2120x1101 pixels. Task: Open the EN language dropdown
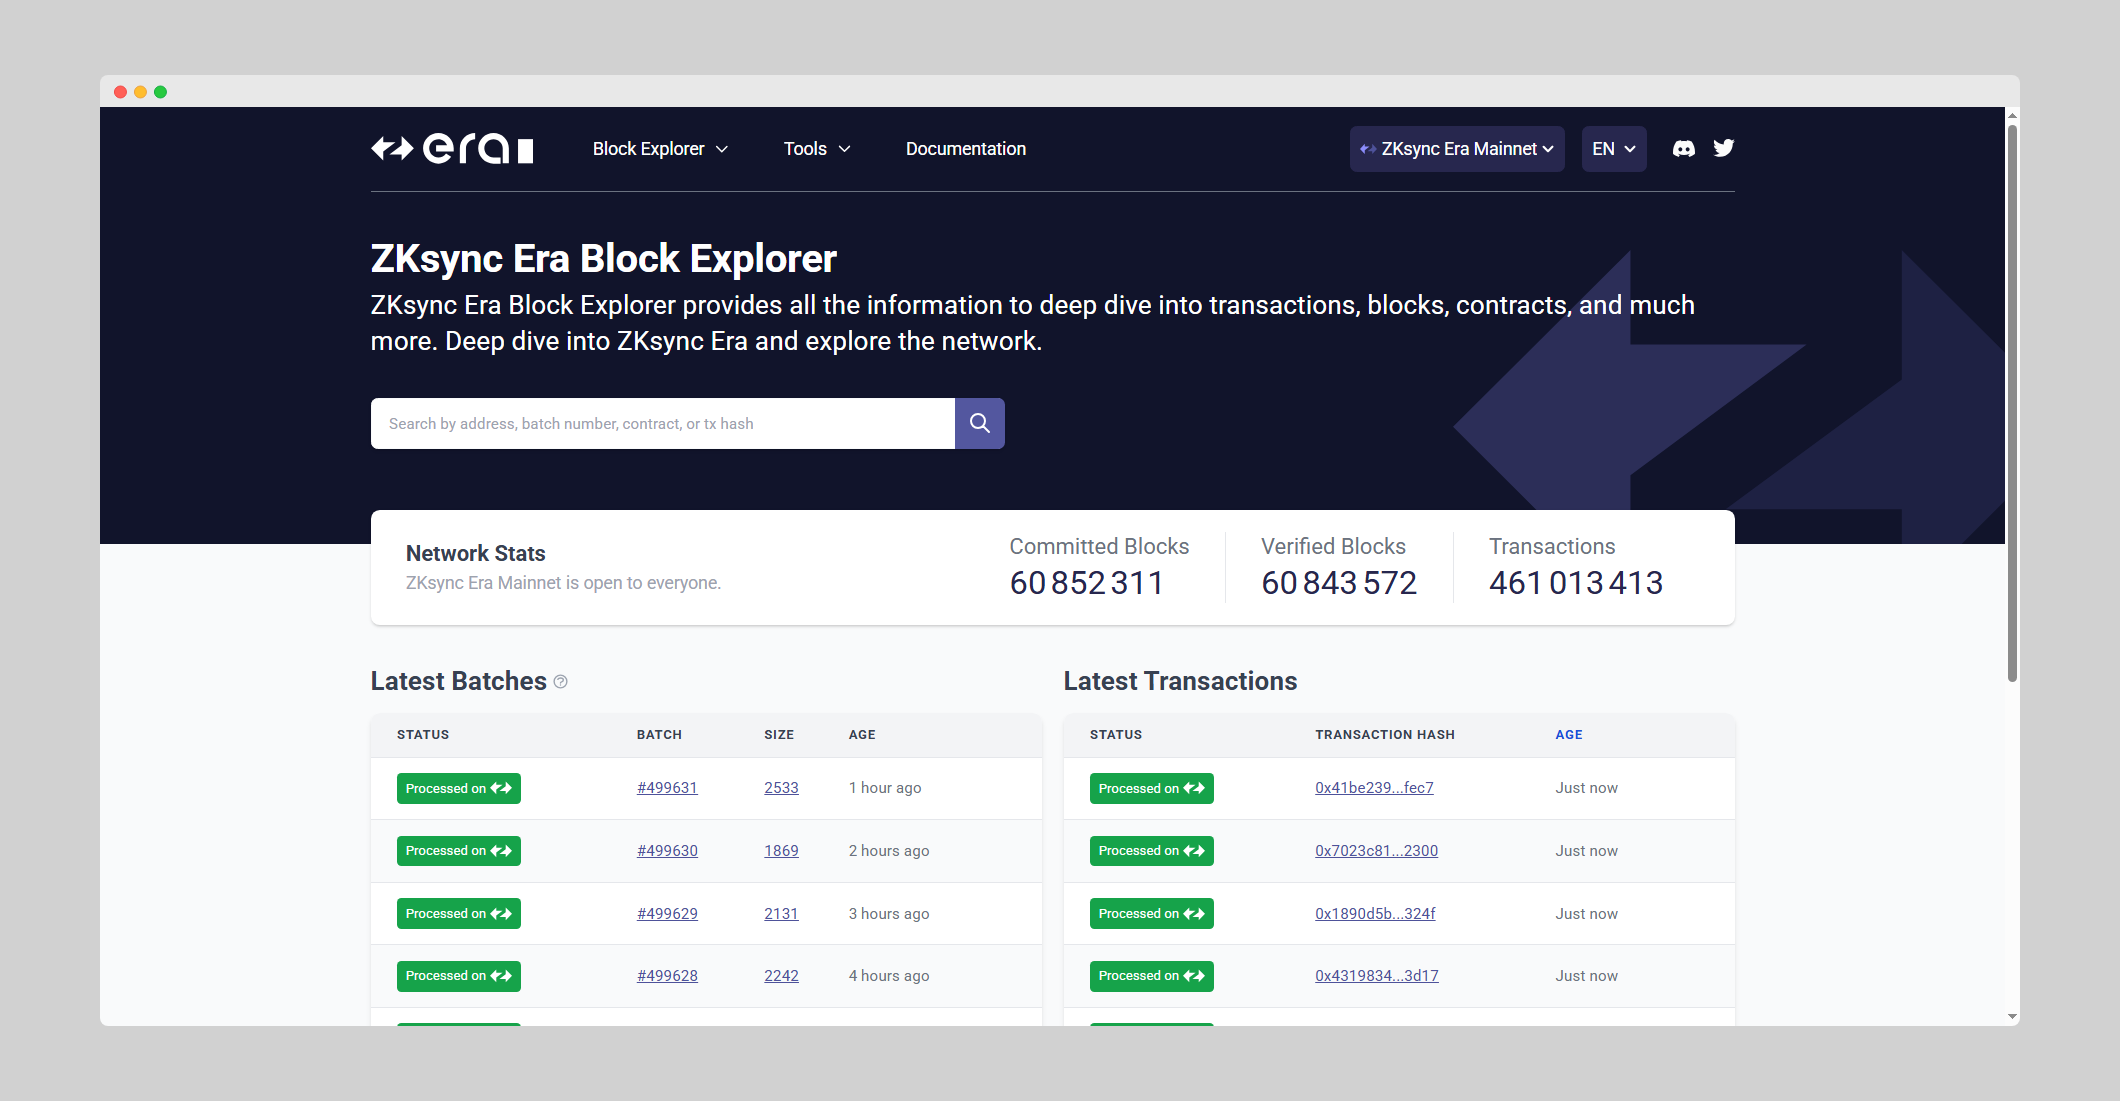click(1614, 149)
